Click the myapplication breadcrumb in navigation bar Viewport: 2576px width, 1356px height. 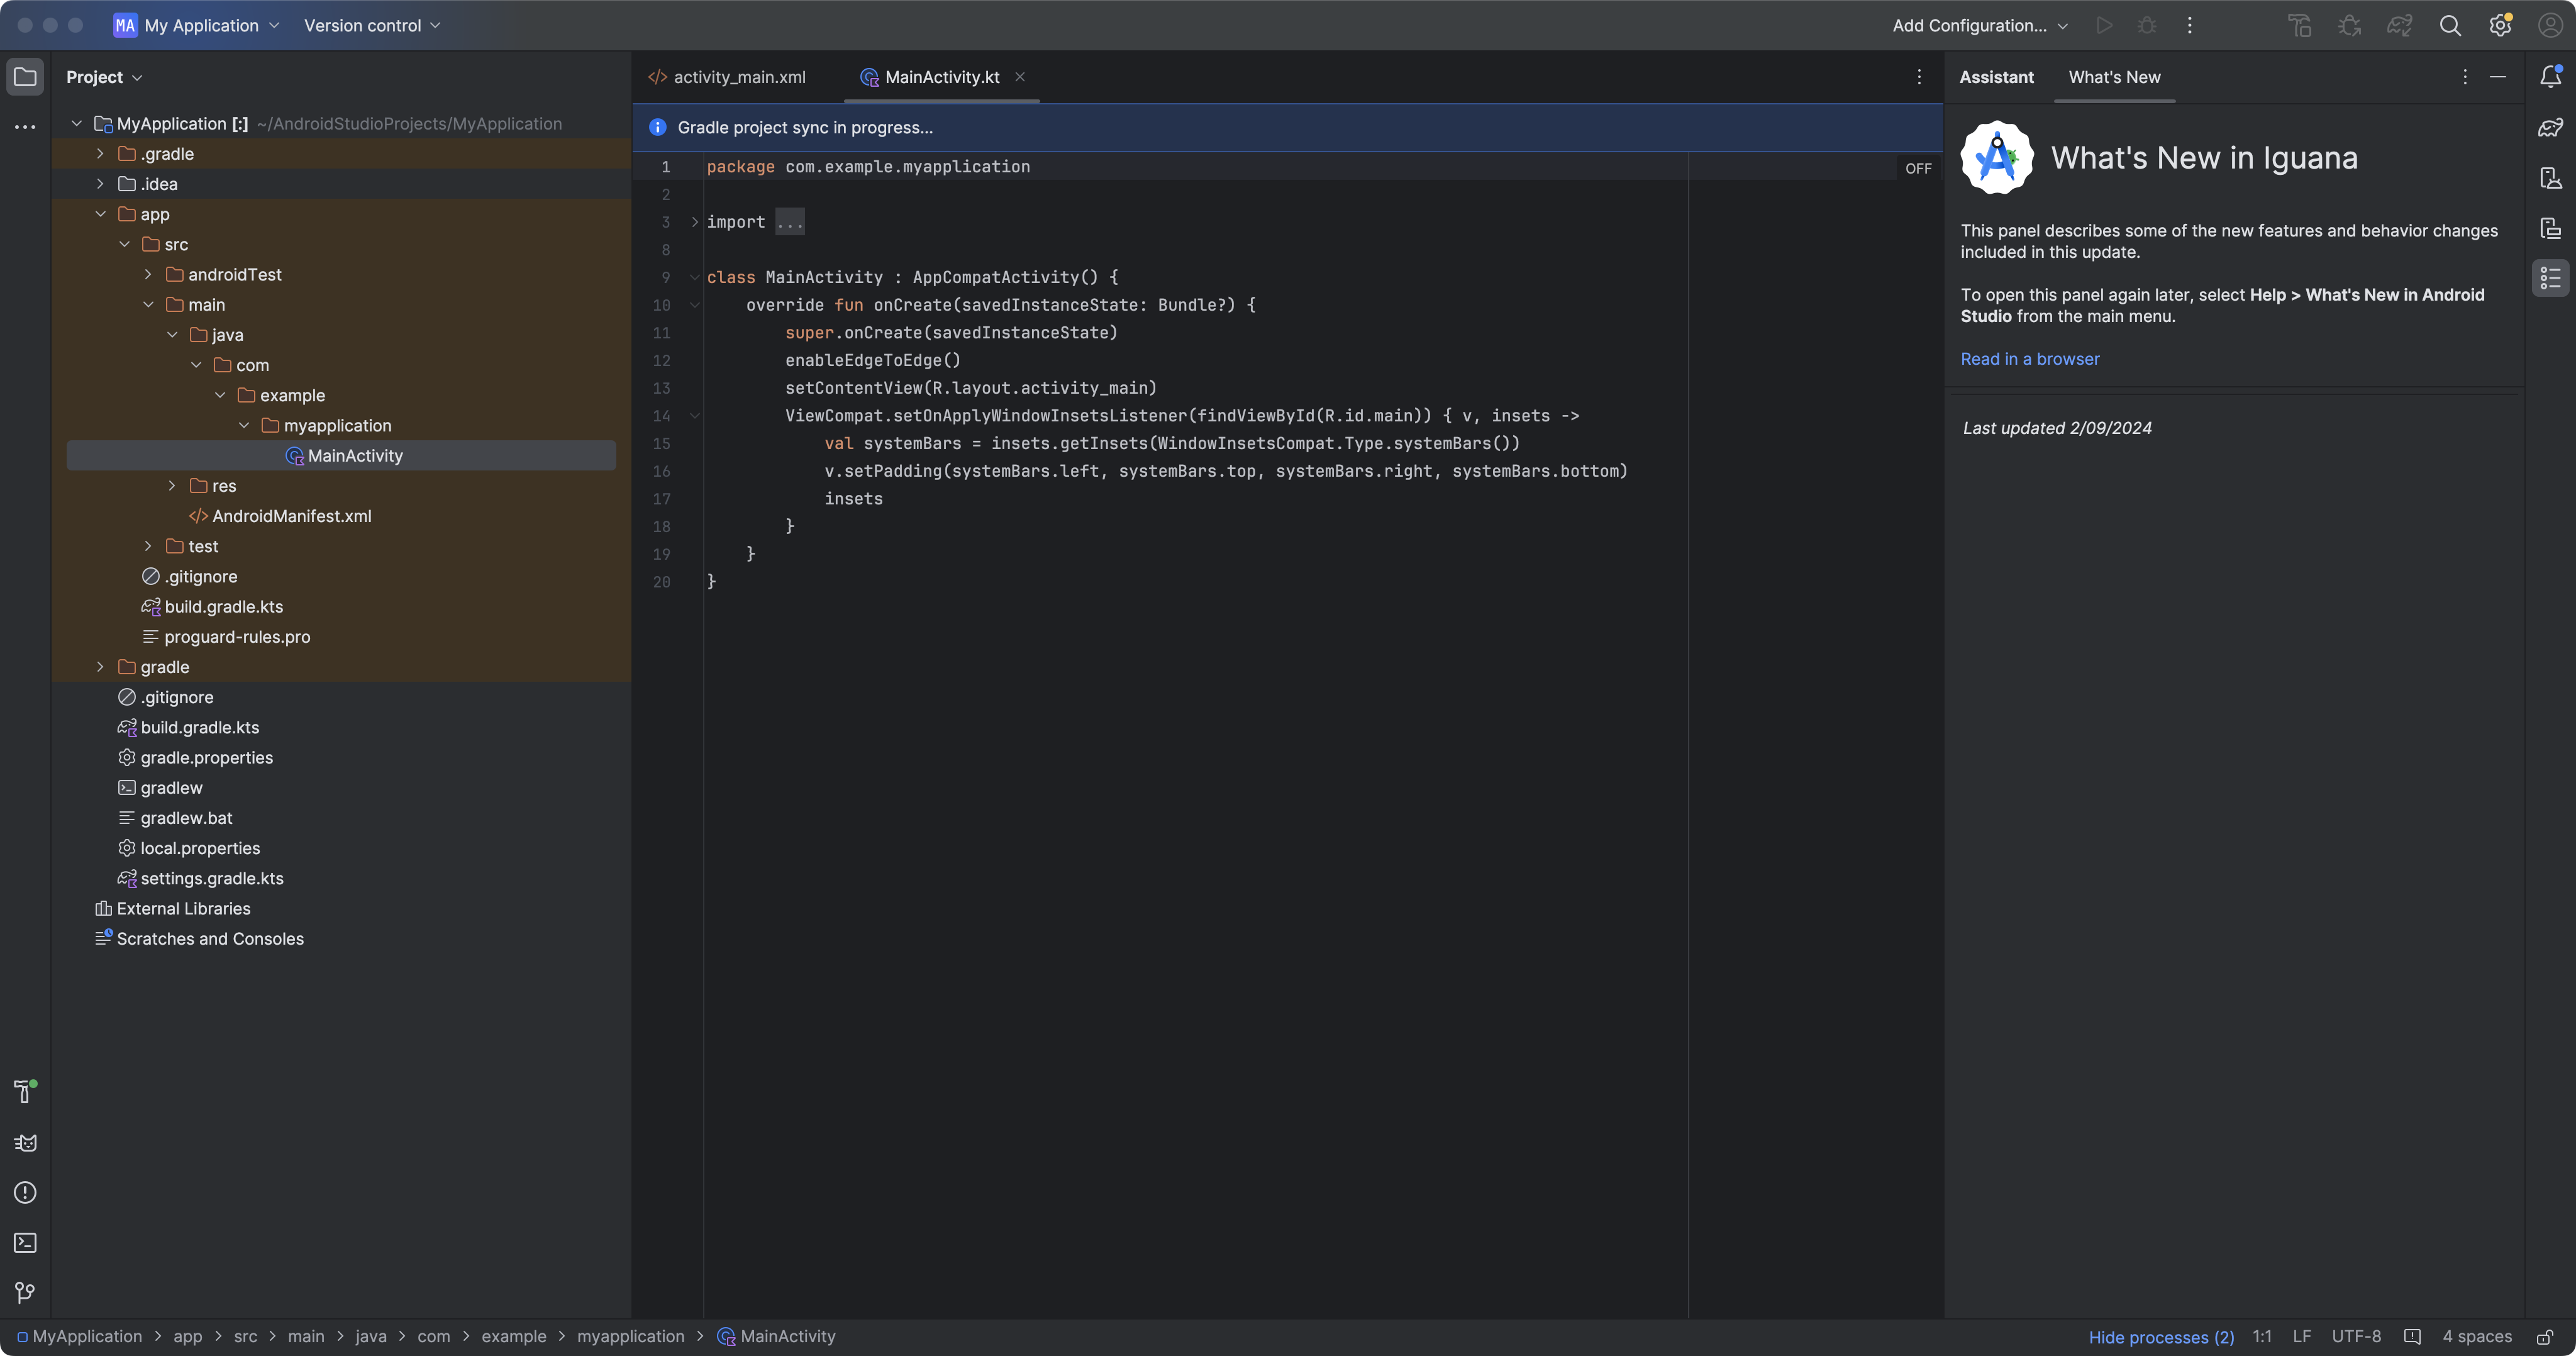tap(631, 1337)
